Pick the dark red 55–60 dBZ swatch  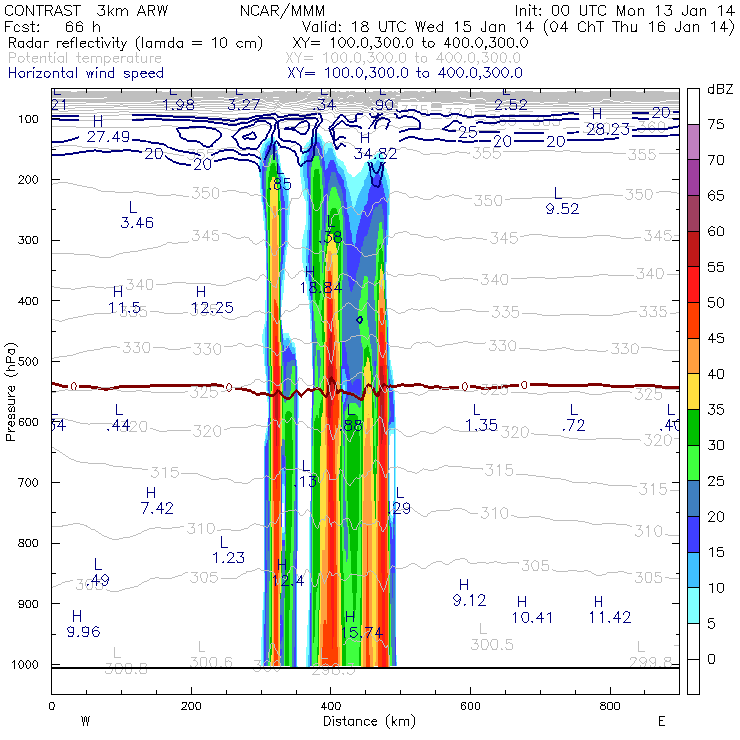tap(693, 249)
